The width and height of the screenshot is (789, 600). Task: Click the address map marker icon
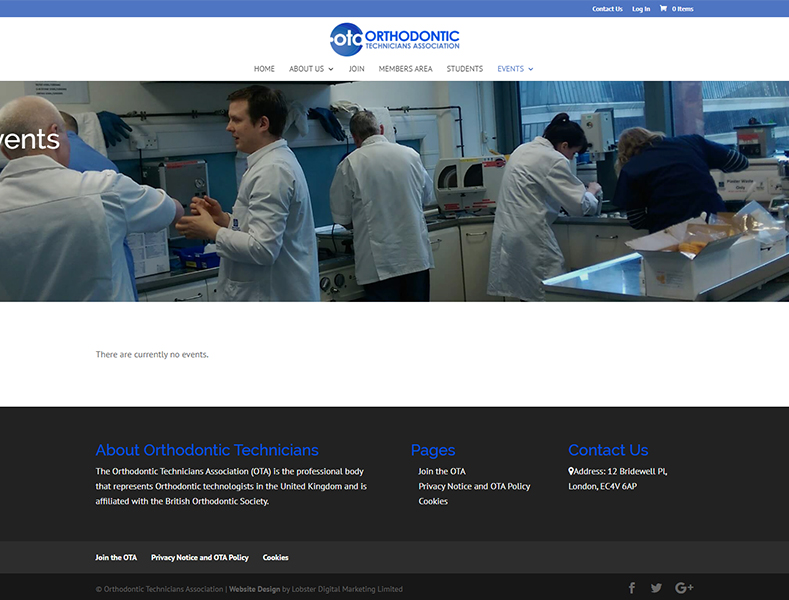point(571,471)
